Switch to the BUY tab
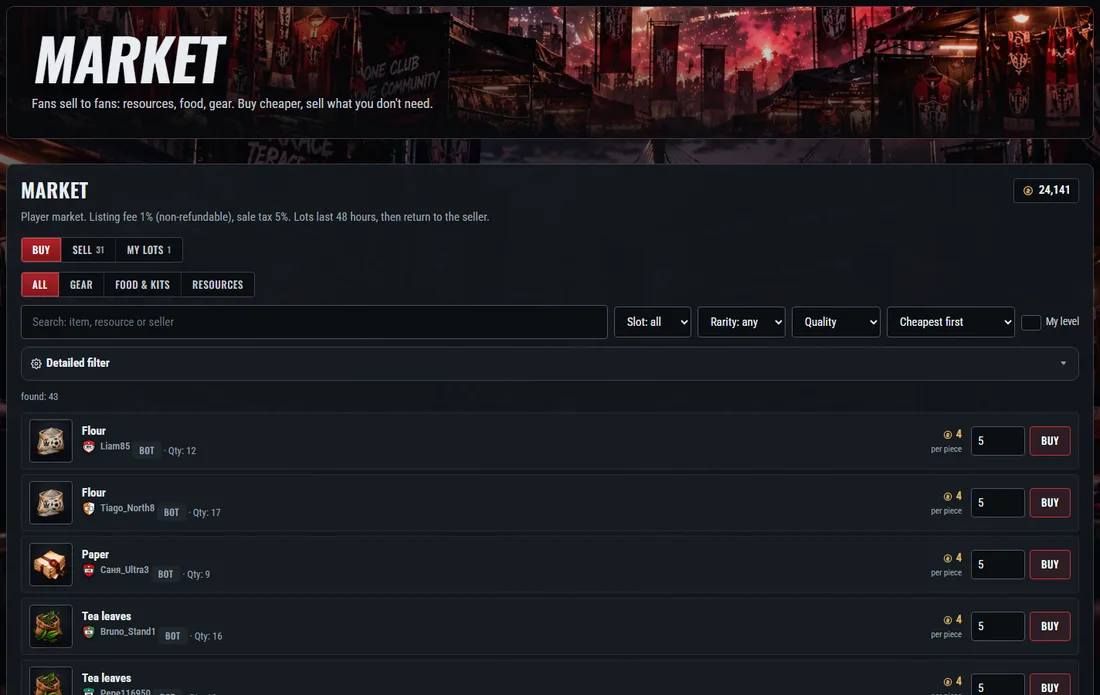The height and width of the screenshot is (695, 1100). point(41,250)
